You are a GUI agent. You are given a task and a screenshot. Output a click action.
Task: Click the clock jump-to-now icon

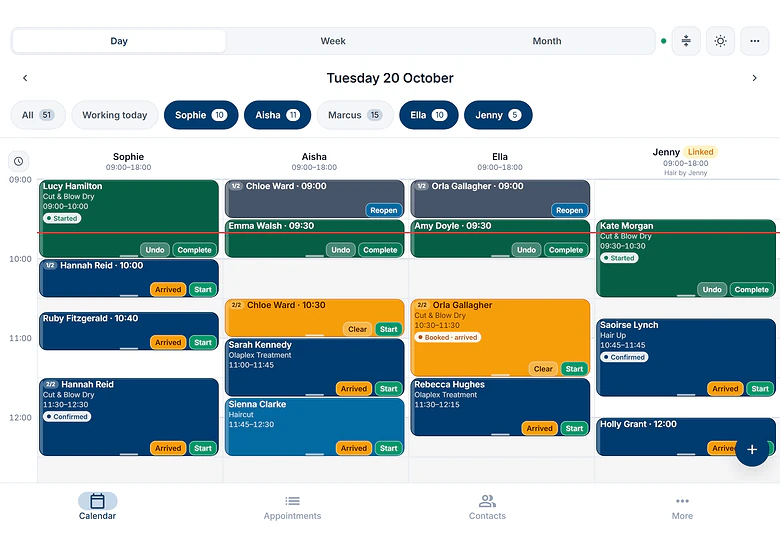(x=18, y=161)
